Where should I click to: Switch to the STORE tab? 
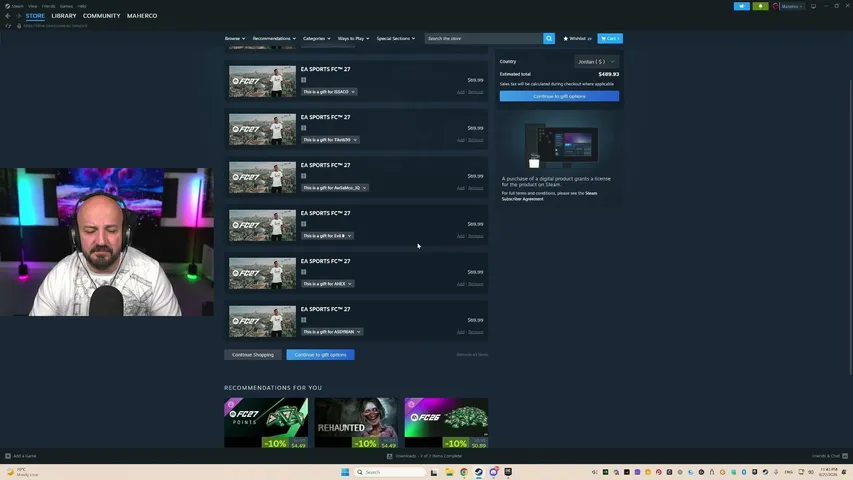point(35,16)
